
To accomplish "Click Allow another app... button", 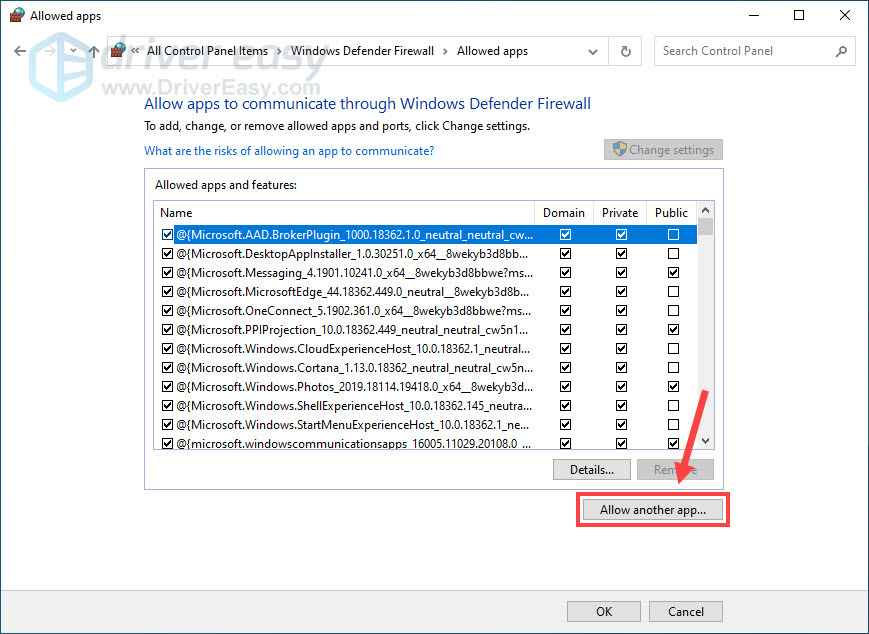I will pos(653,510).
